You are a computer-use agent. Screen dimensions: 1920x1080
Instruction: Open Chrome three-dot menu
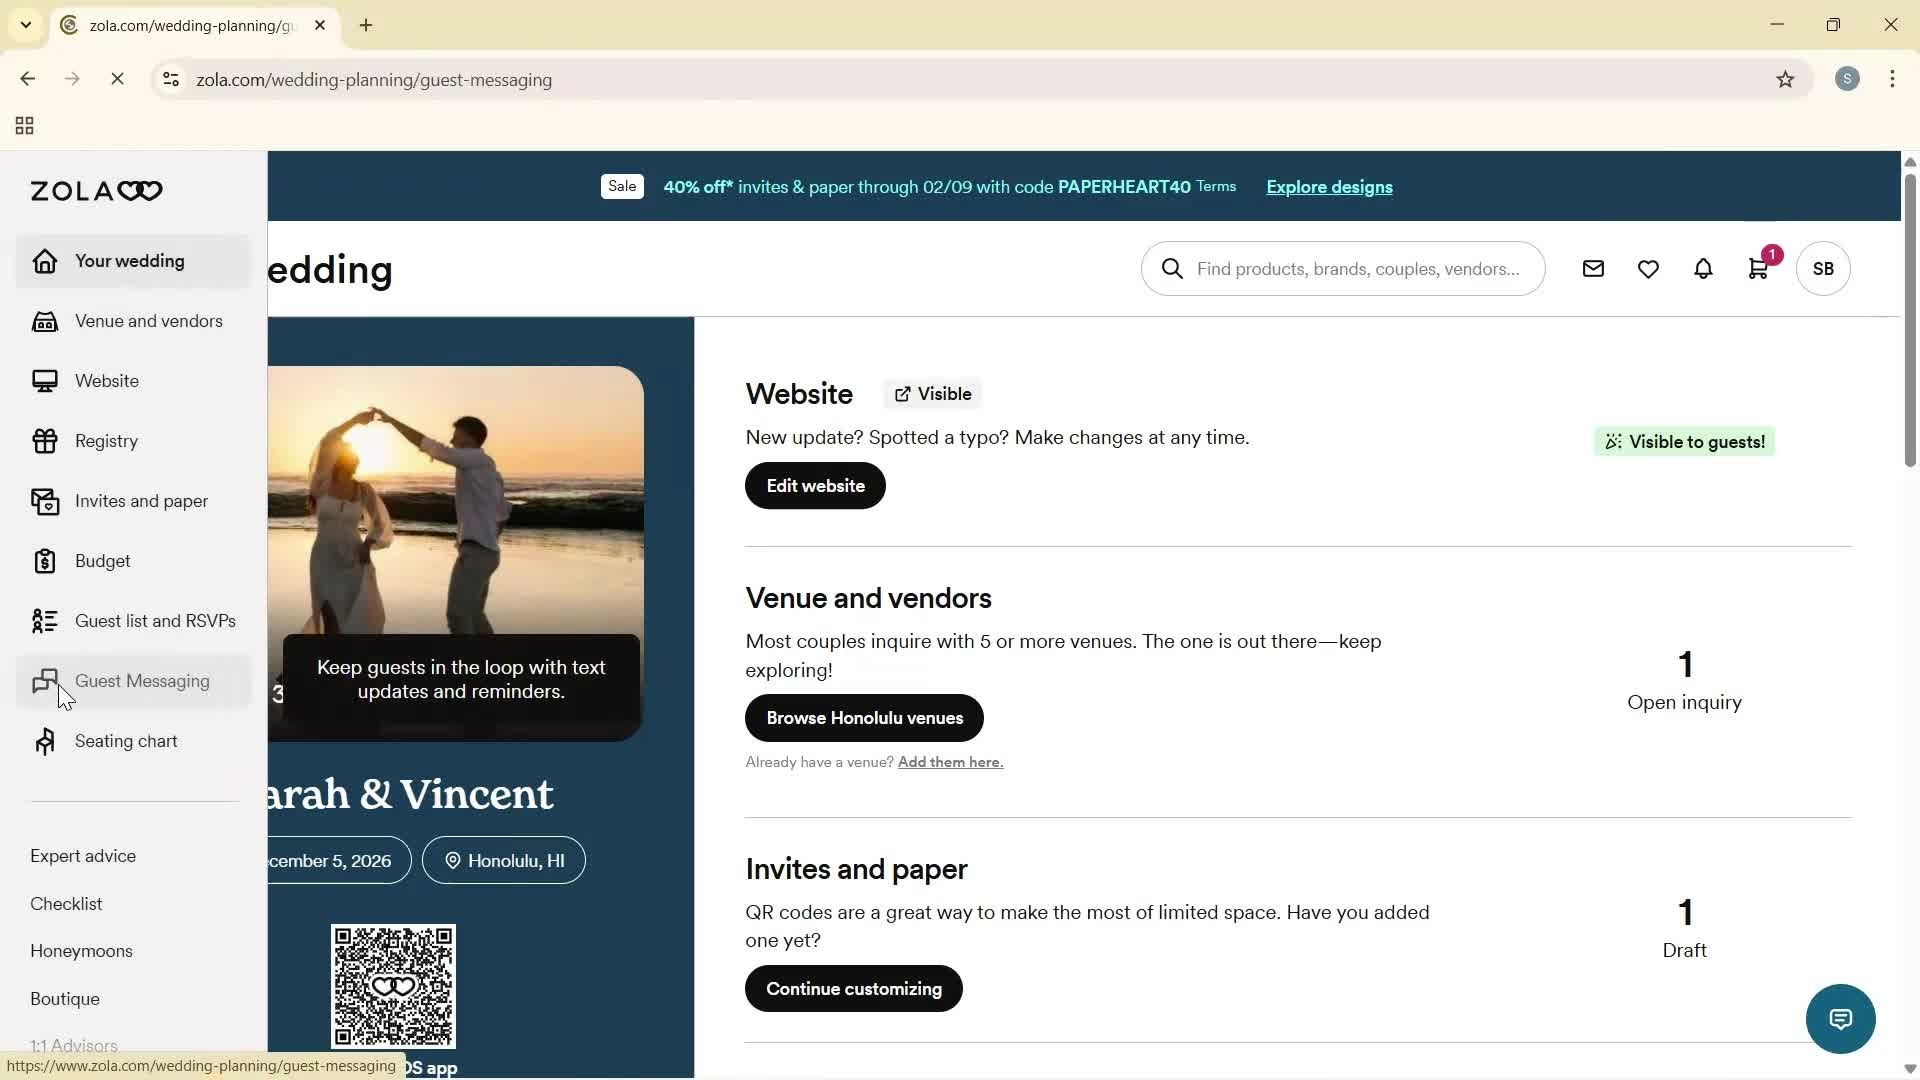tap(1892, 80)
